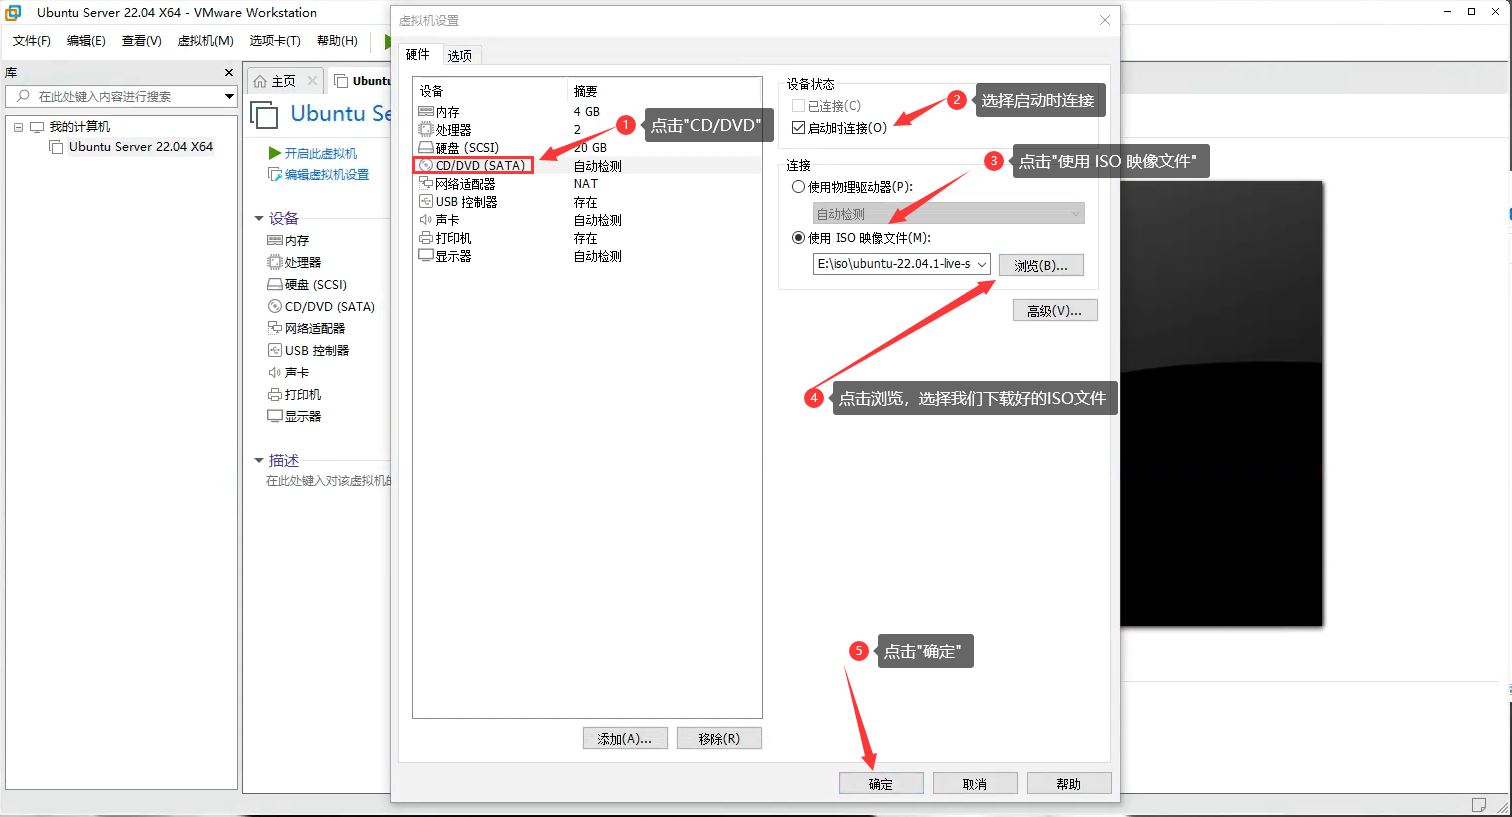Click the 声卡 icon in the main window's device list

click(x=275, y=372)
